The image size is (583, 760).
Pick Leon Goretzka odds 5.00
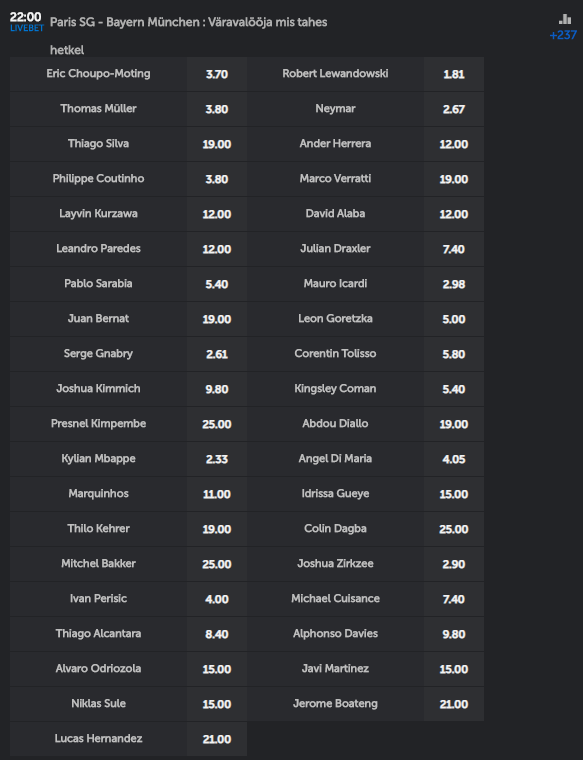coord(454,319)
